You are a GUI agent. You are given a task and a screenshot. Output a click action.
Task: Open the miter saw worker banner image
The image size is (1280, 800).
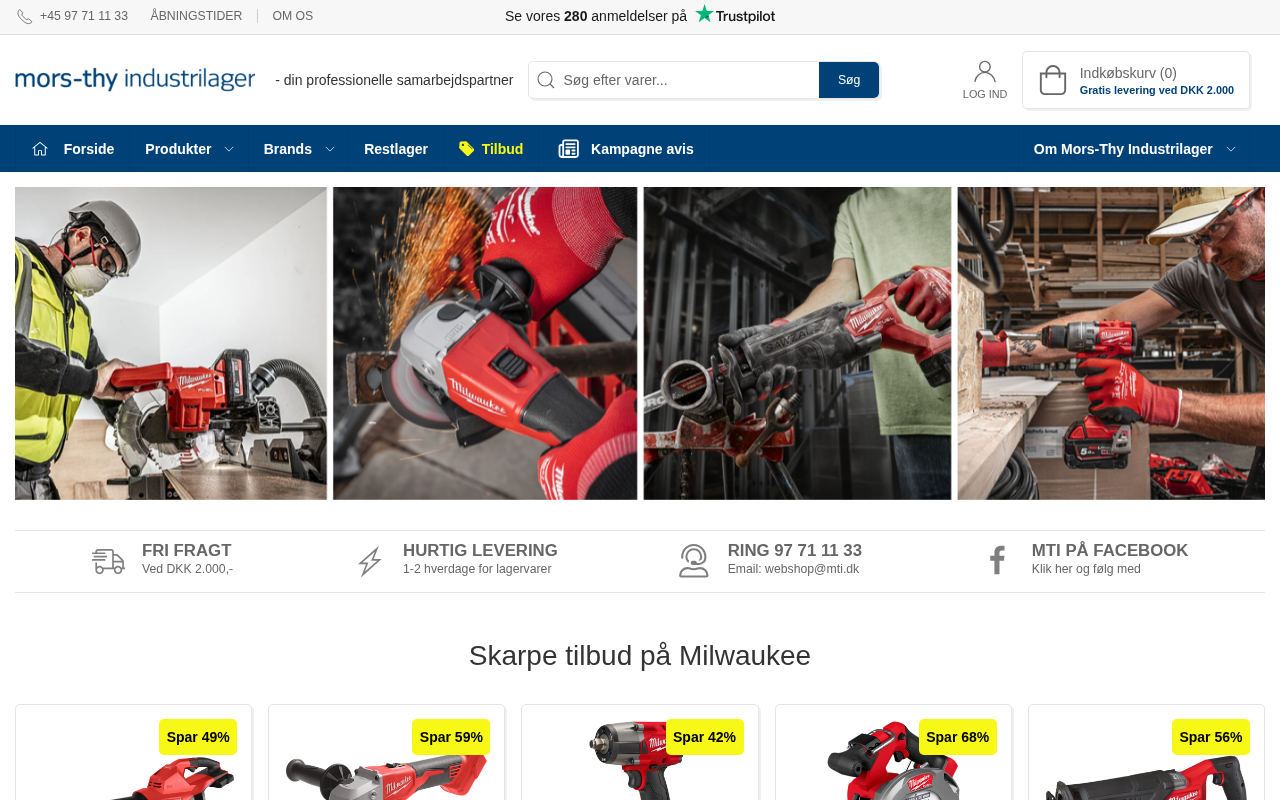click(171, 343)
